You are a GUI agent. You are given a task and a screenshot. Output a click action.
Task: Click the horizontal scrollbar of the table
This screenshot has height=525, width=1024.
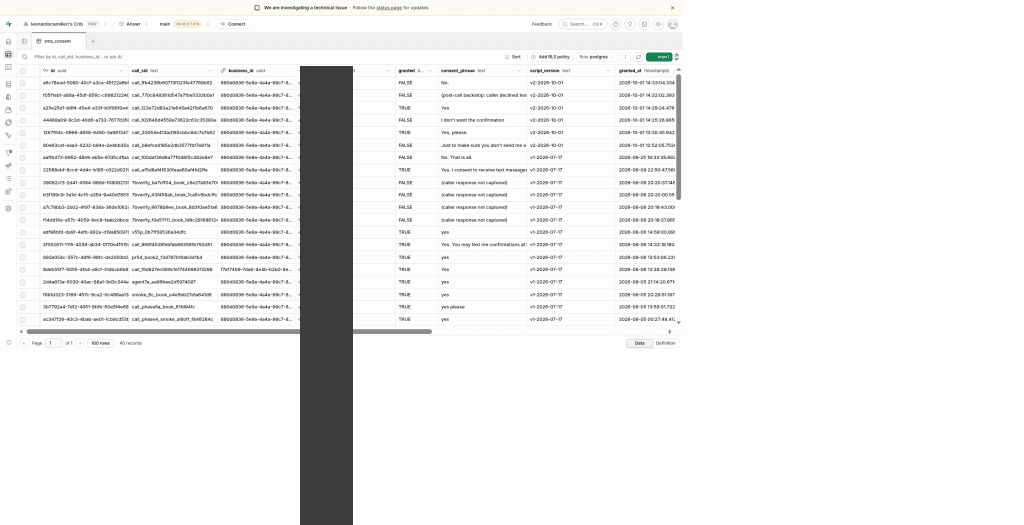point(229,332)
